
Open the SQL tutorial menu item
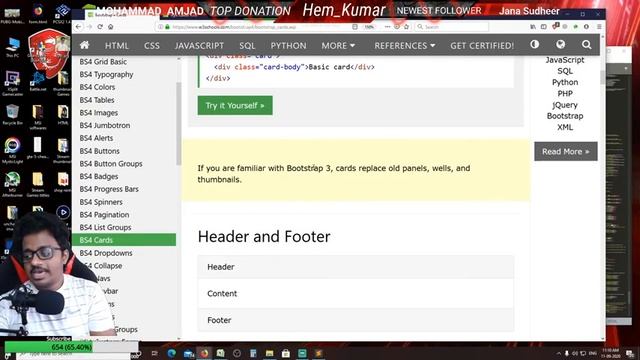click(247, 46)
